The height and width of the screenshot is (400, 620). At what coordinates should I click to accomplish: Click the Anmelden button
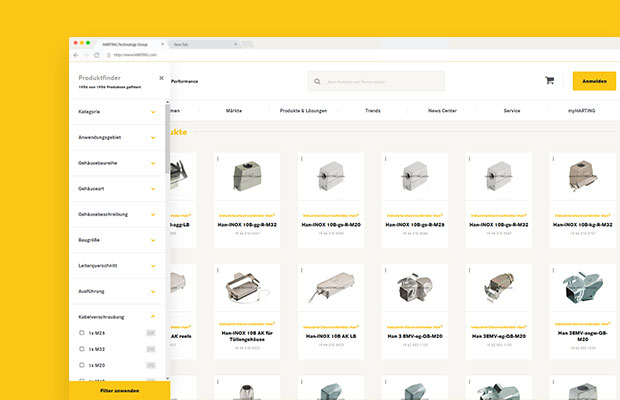594,81
